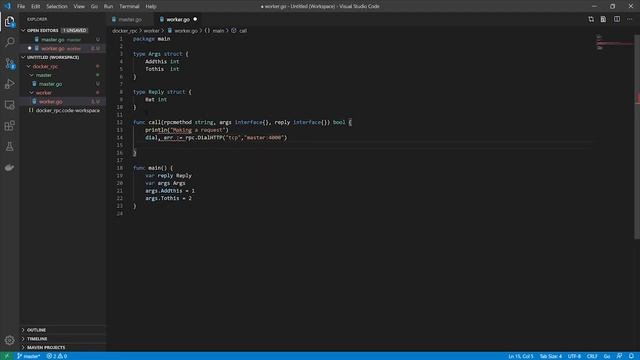640x360 pixels.
Task: Click docker_rpc in the breadcrumb
Action: tap(124, 31)
